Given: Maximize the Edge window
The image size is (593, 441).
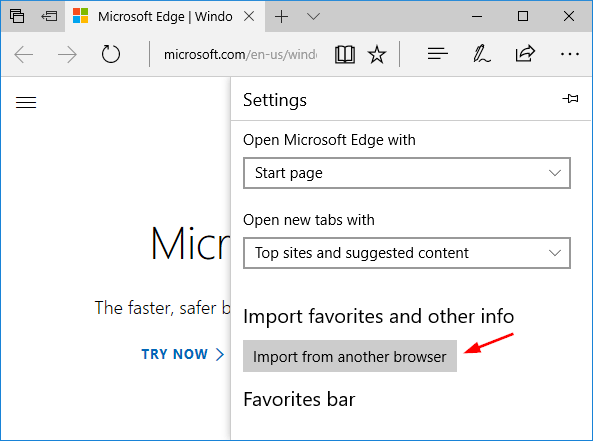Looking at the screenshot, I should (x=523, y=16).
